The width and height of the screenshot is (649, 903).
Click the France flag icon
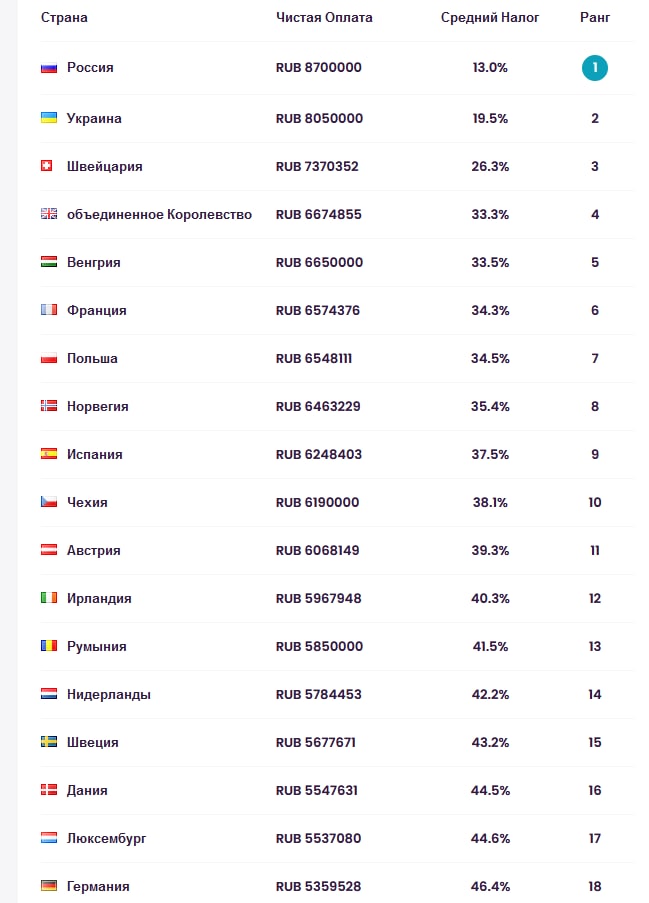pos(49,310)
